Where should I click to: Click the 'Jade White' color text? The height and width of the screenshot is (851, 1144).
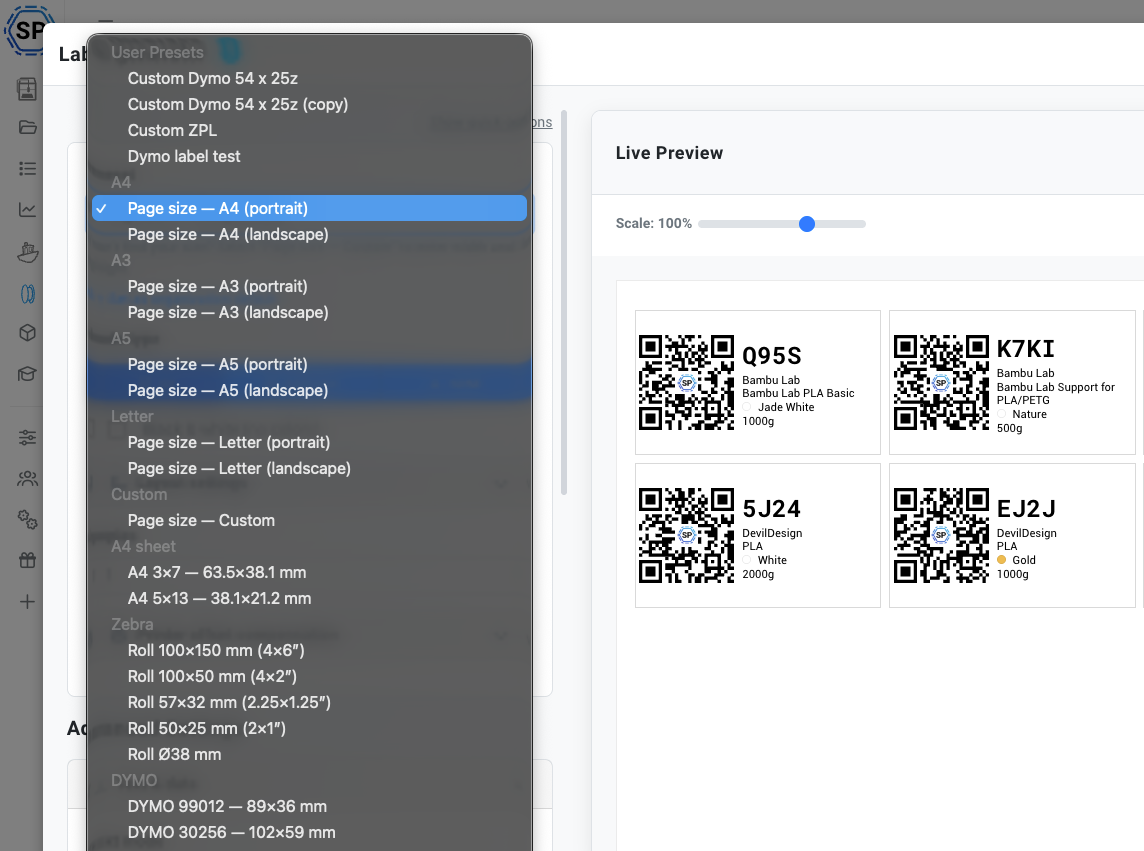pos(786,407)
